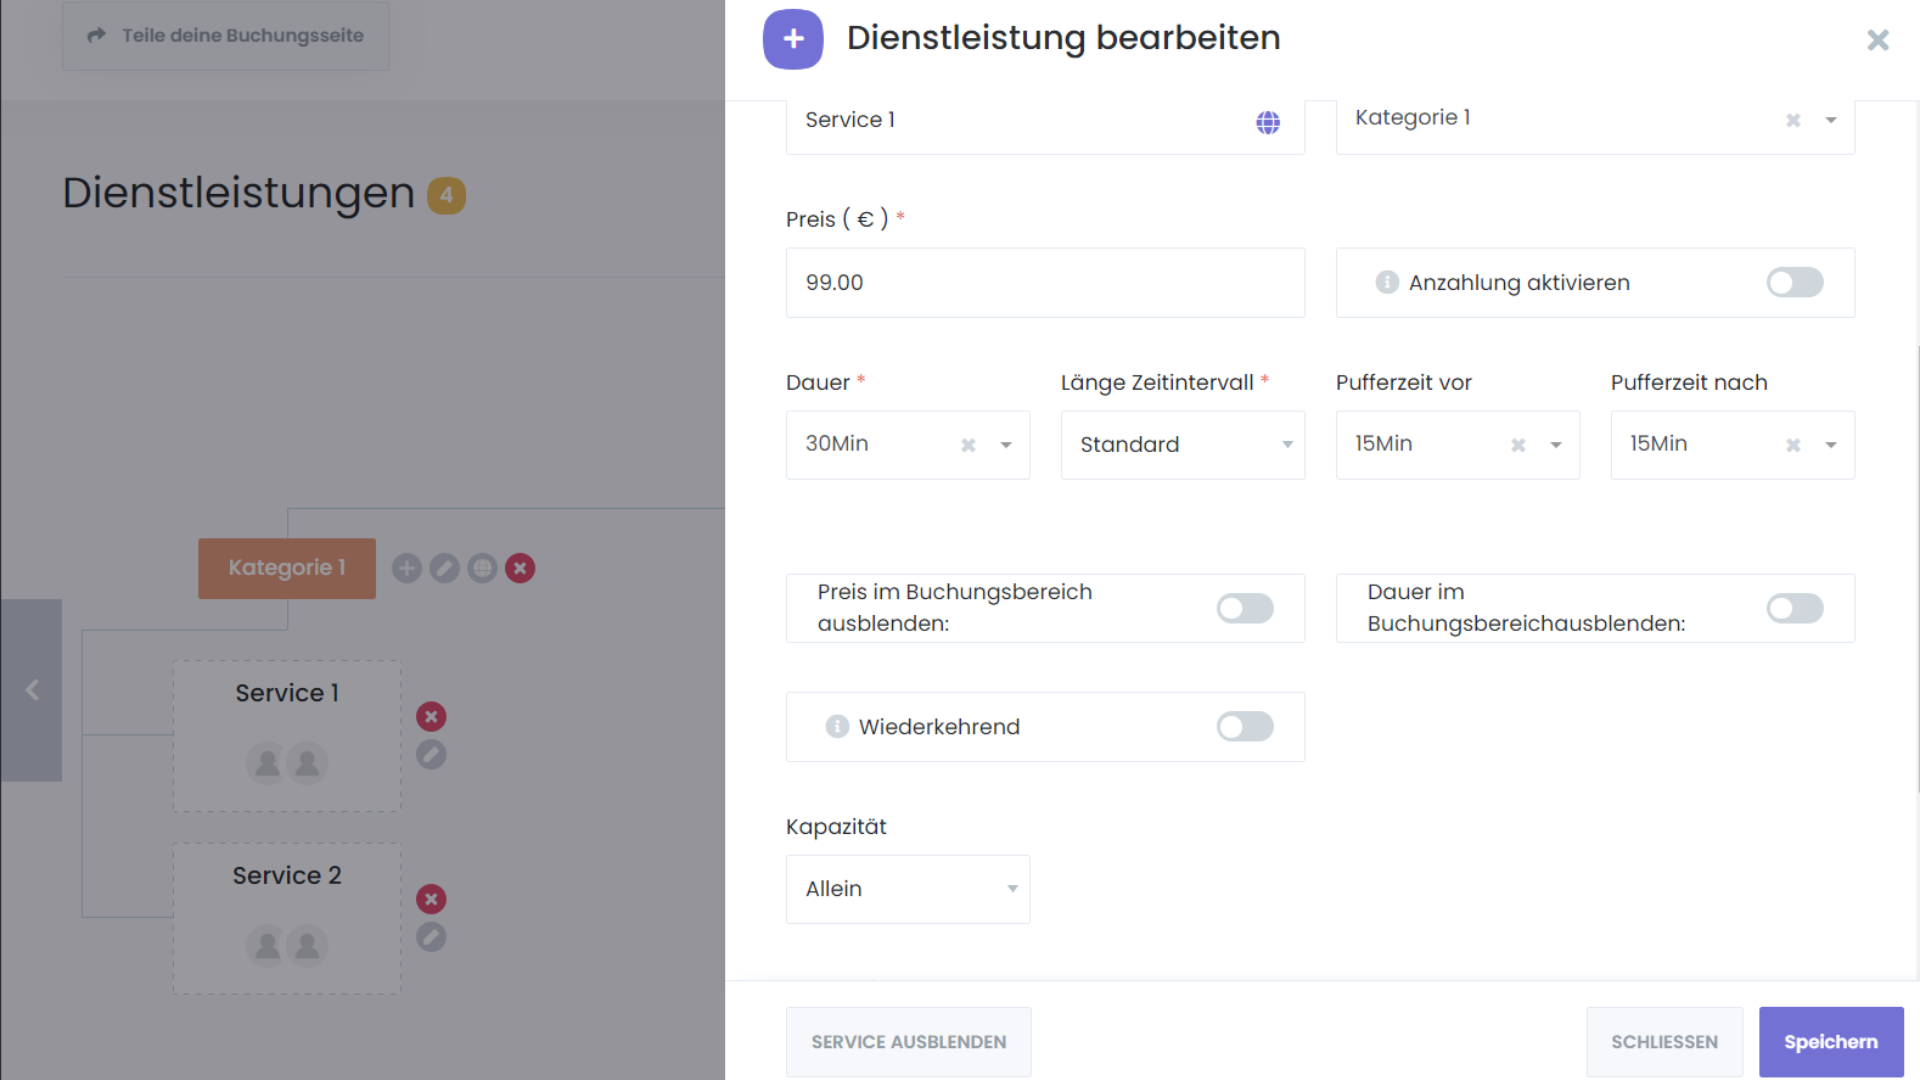Click the globe icon beside Kategorie 1 tag
Screen dimensions: 1920x1080
click(482, 568)
